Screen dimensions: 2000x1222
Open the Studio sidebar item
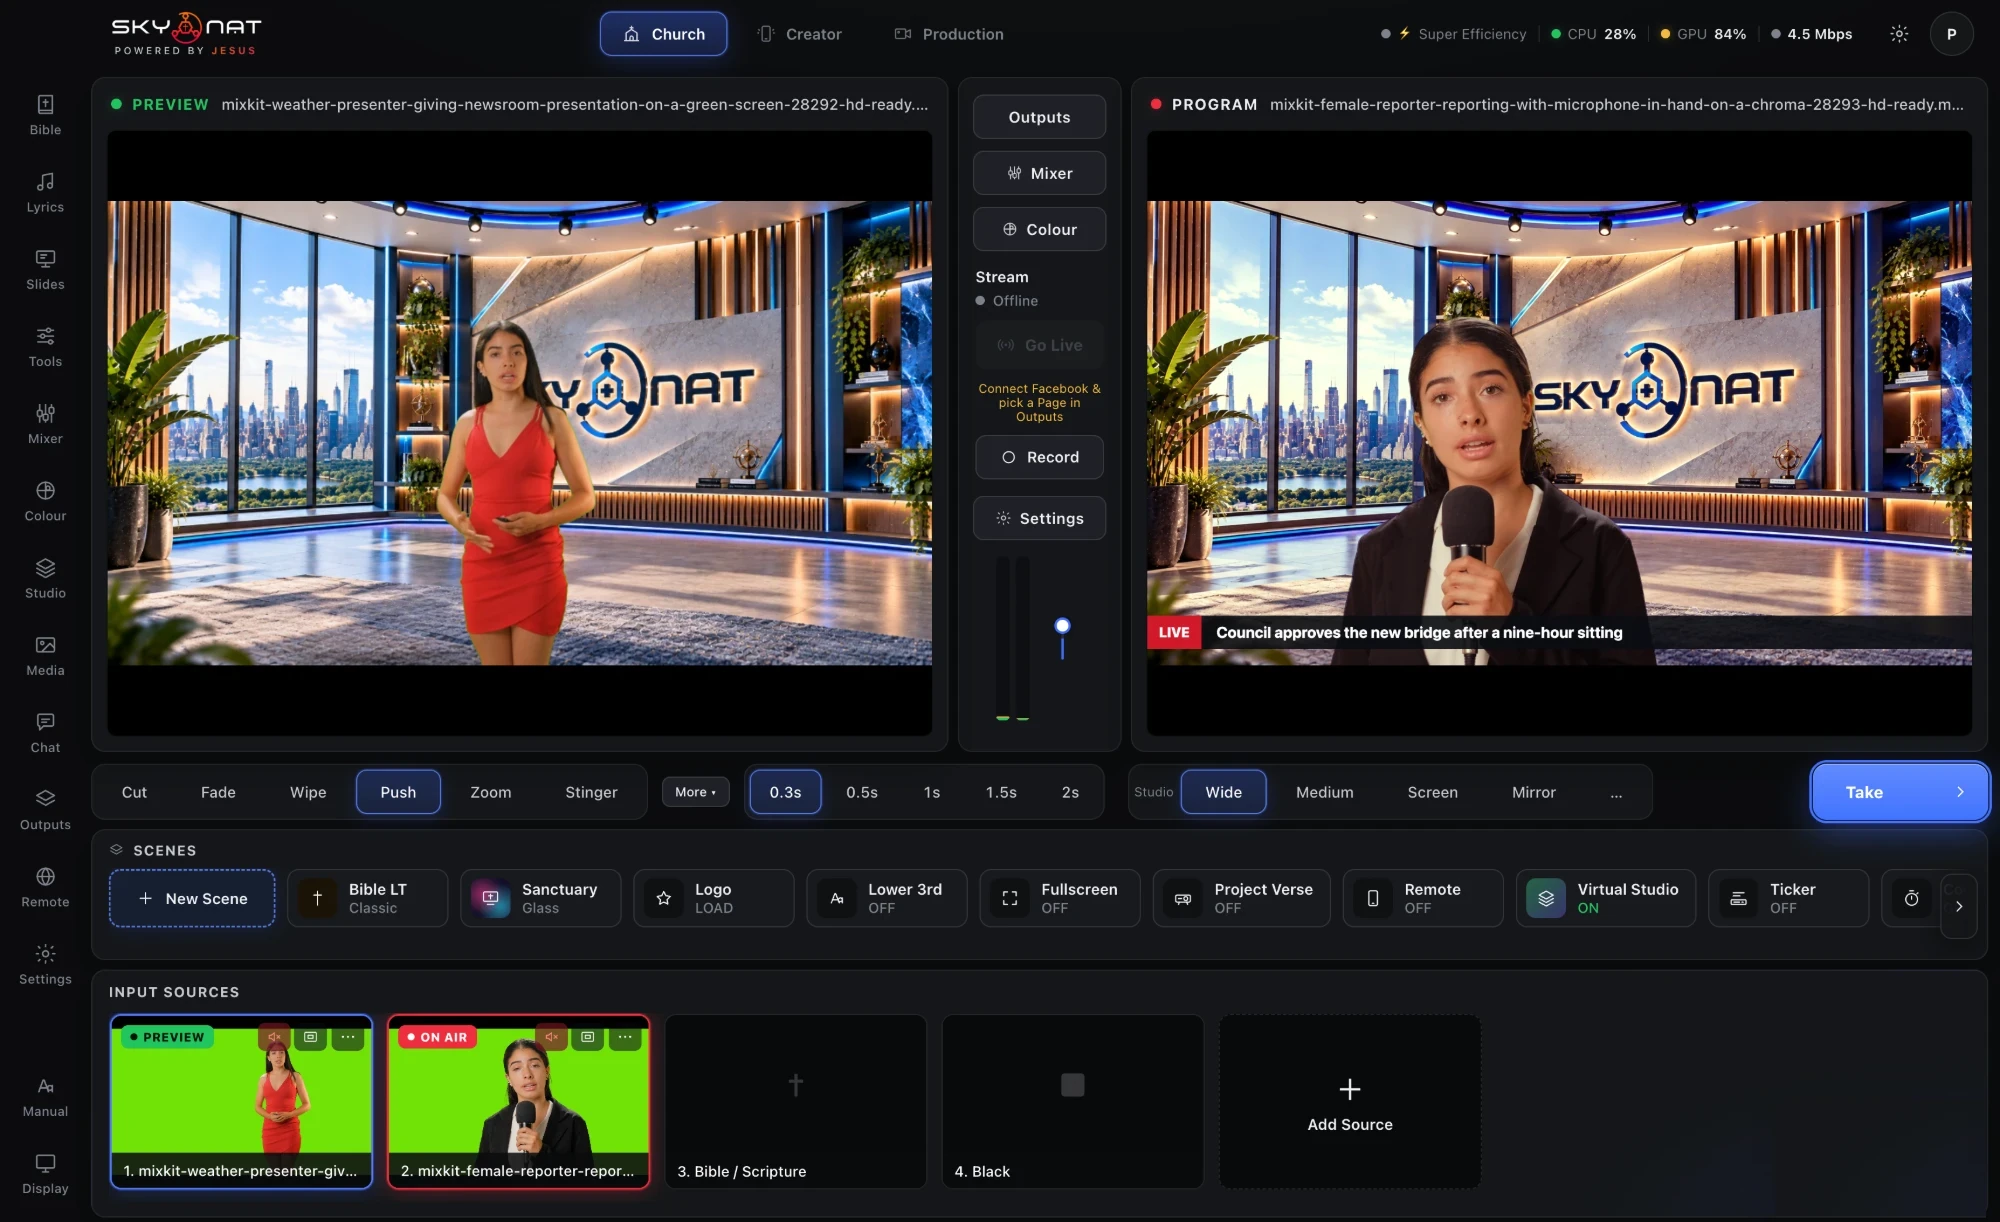point(45,577)
